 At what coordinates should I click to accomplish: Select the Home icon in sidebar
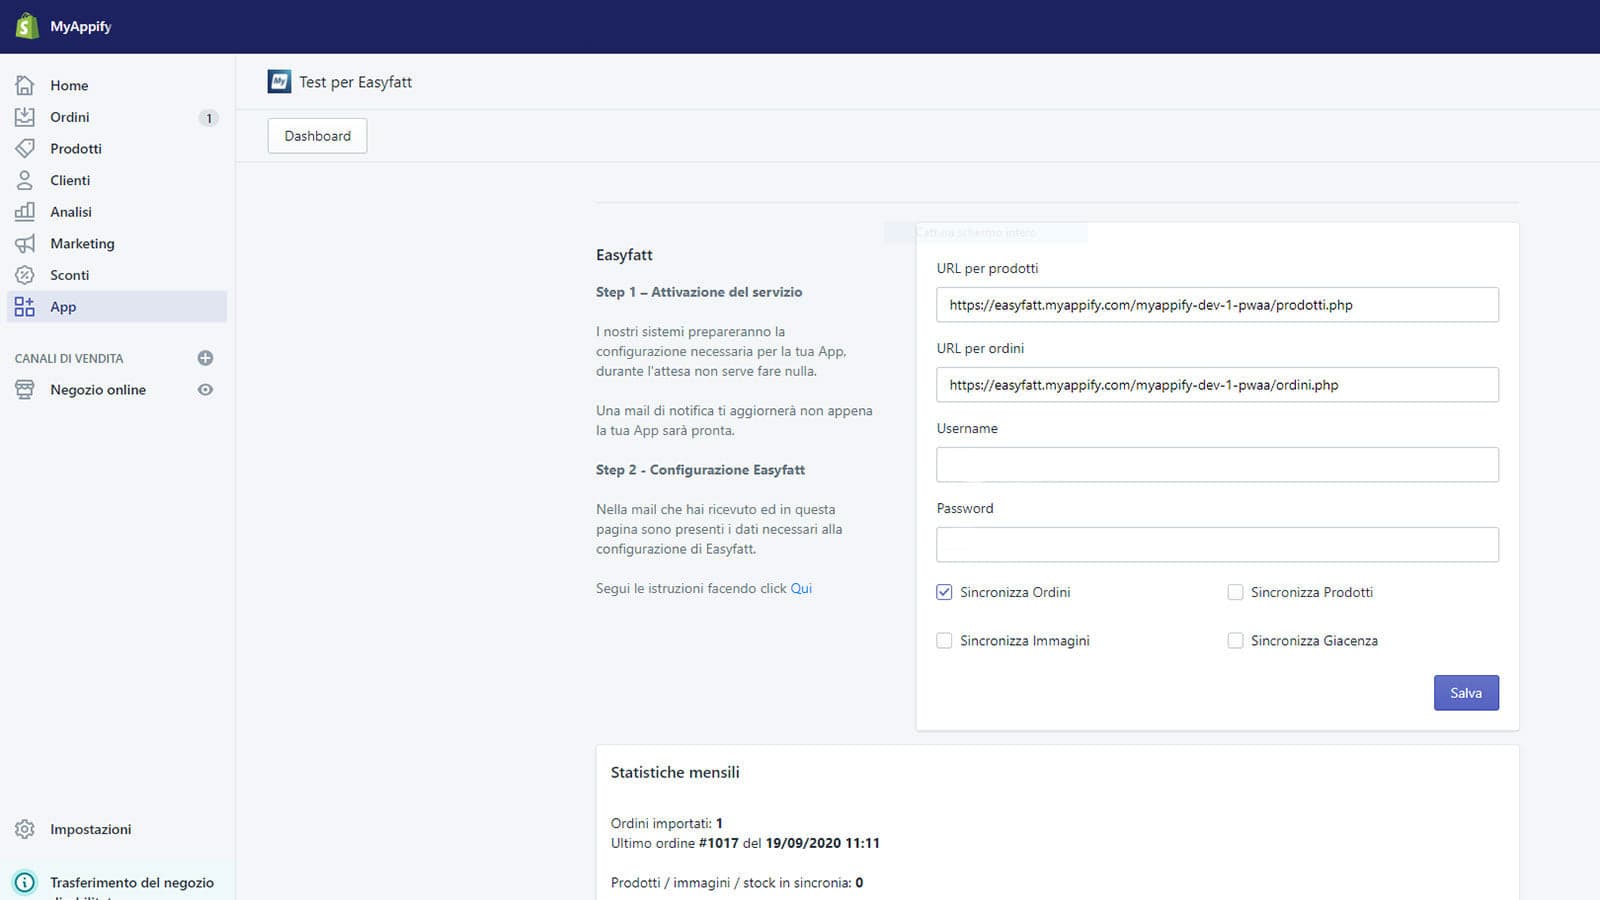[x=24, y=85]
